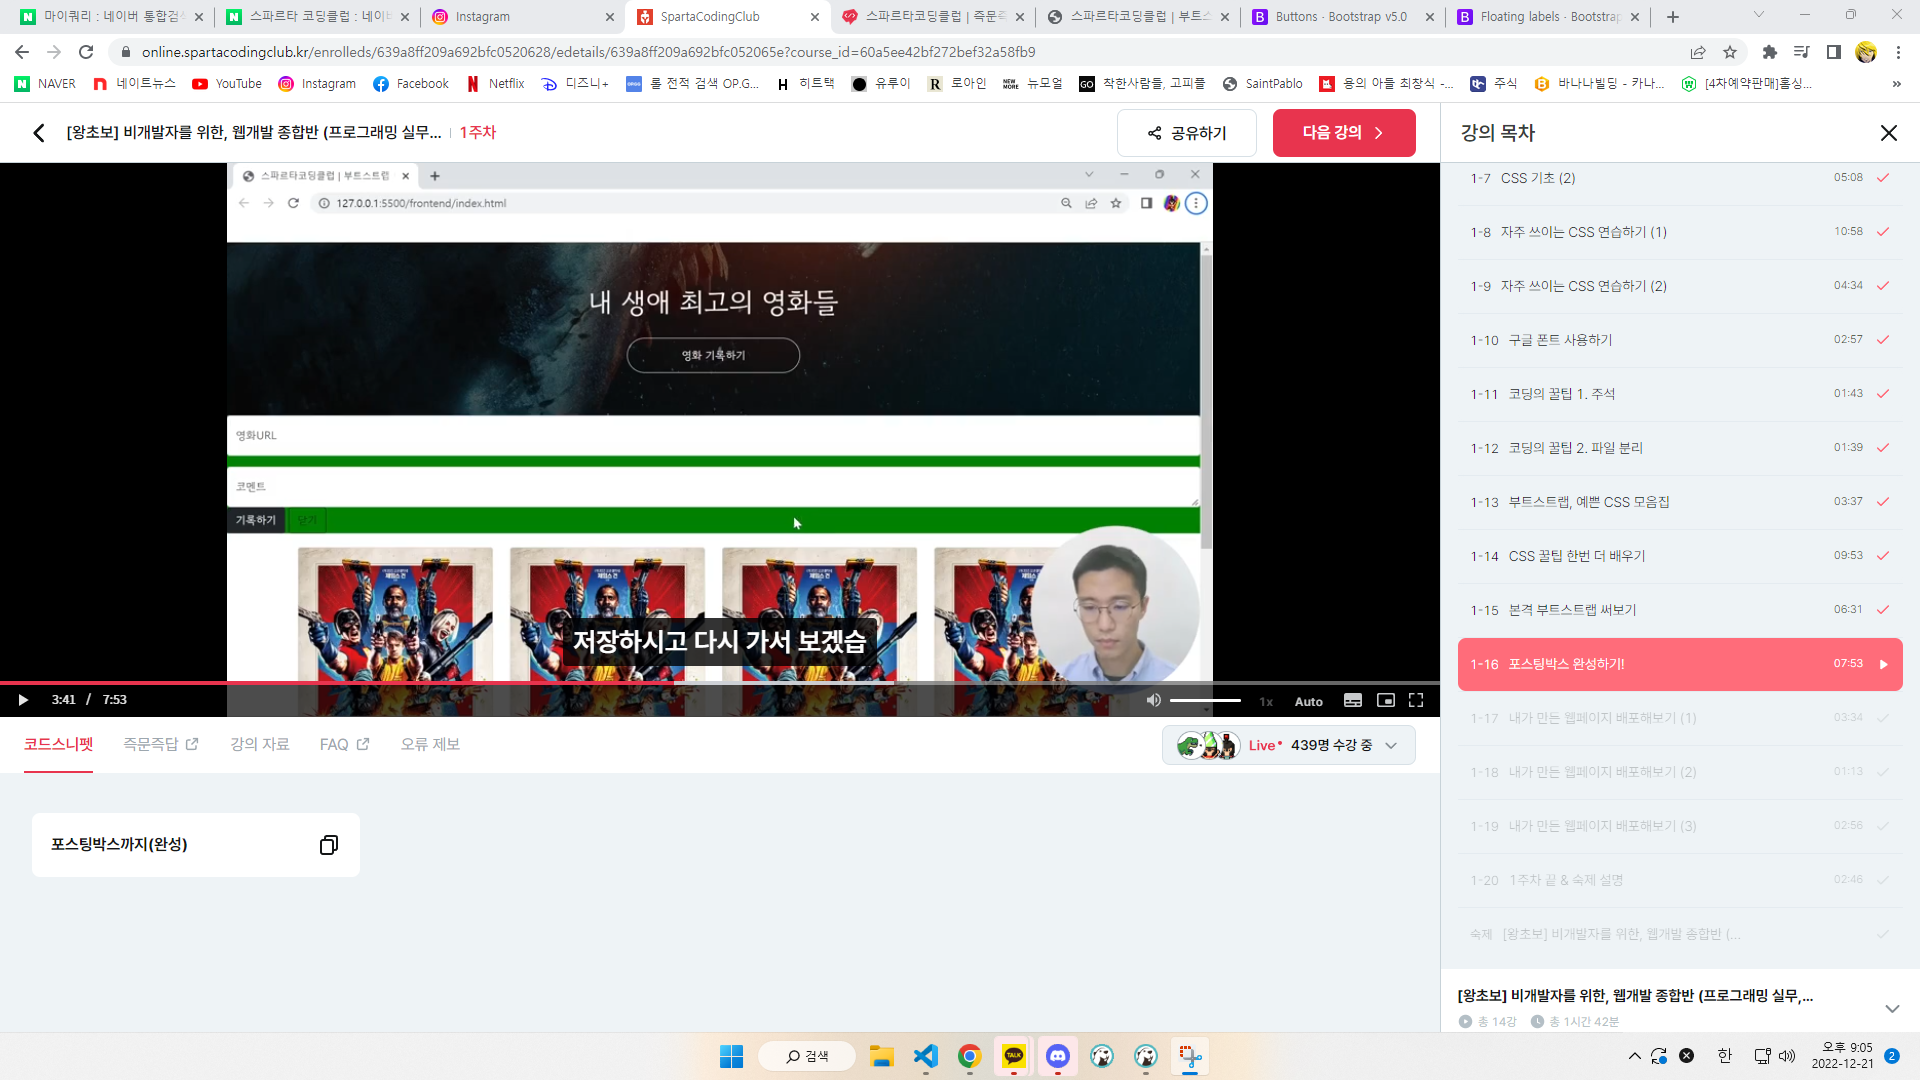Viewport: 1920px width, 1080px height.
Task: Share this page icon in address bar
Action: (x=1698, y=52)
